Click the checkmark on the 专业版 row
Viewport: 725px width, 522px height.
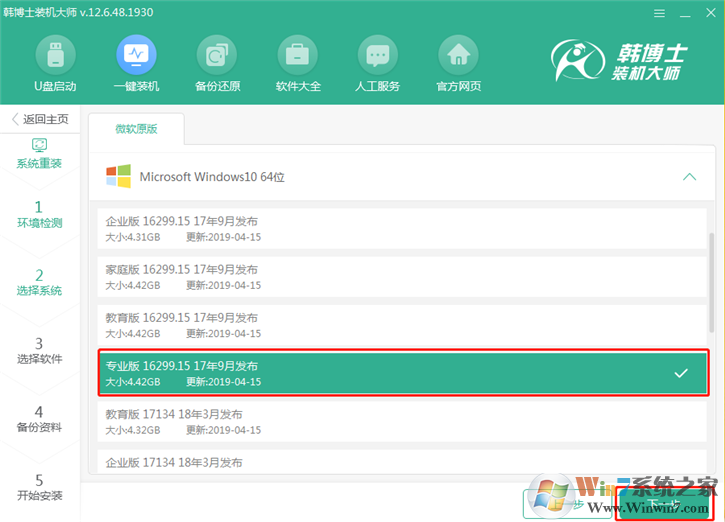(681, 373)
